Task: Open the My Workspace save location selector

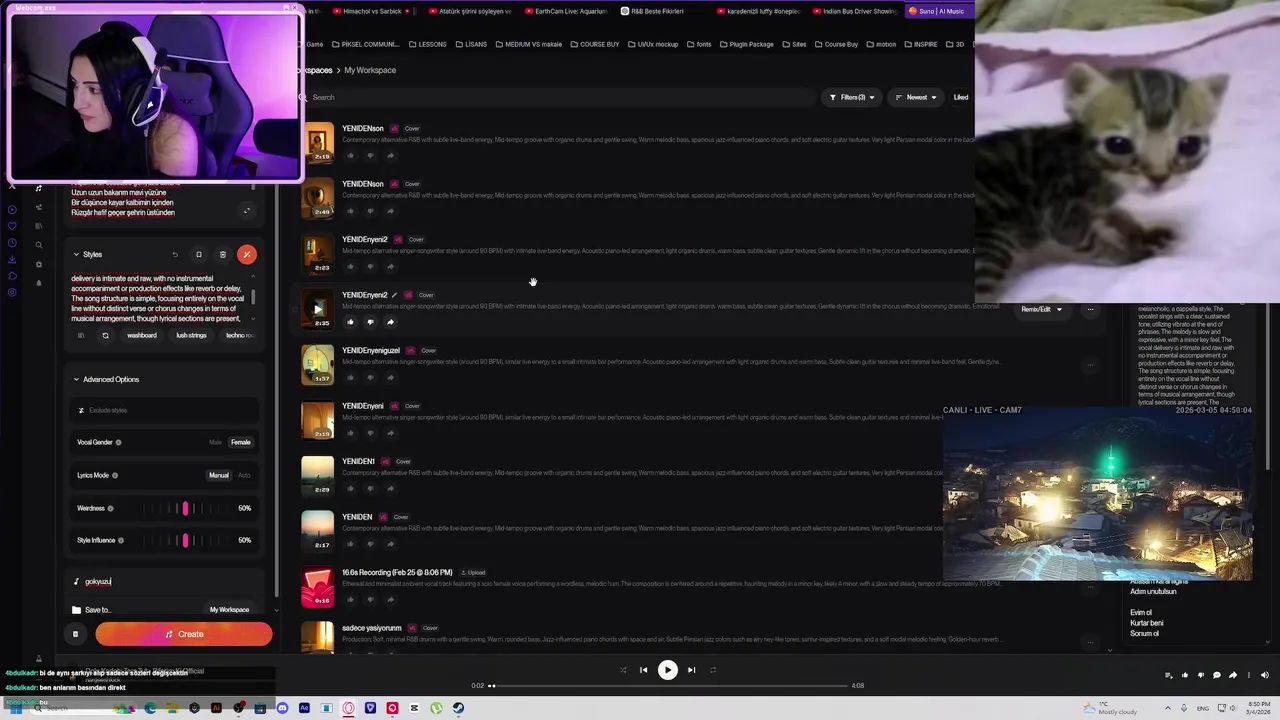Action: [229, 610]
